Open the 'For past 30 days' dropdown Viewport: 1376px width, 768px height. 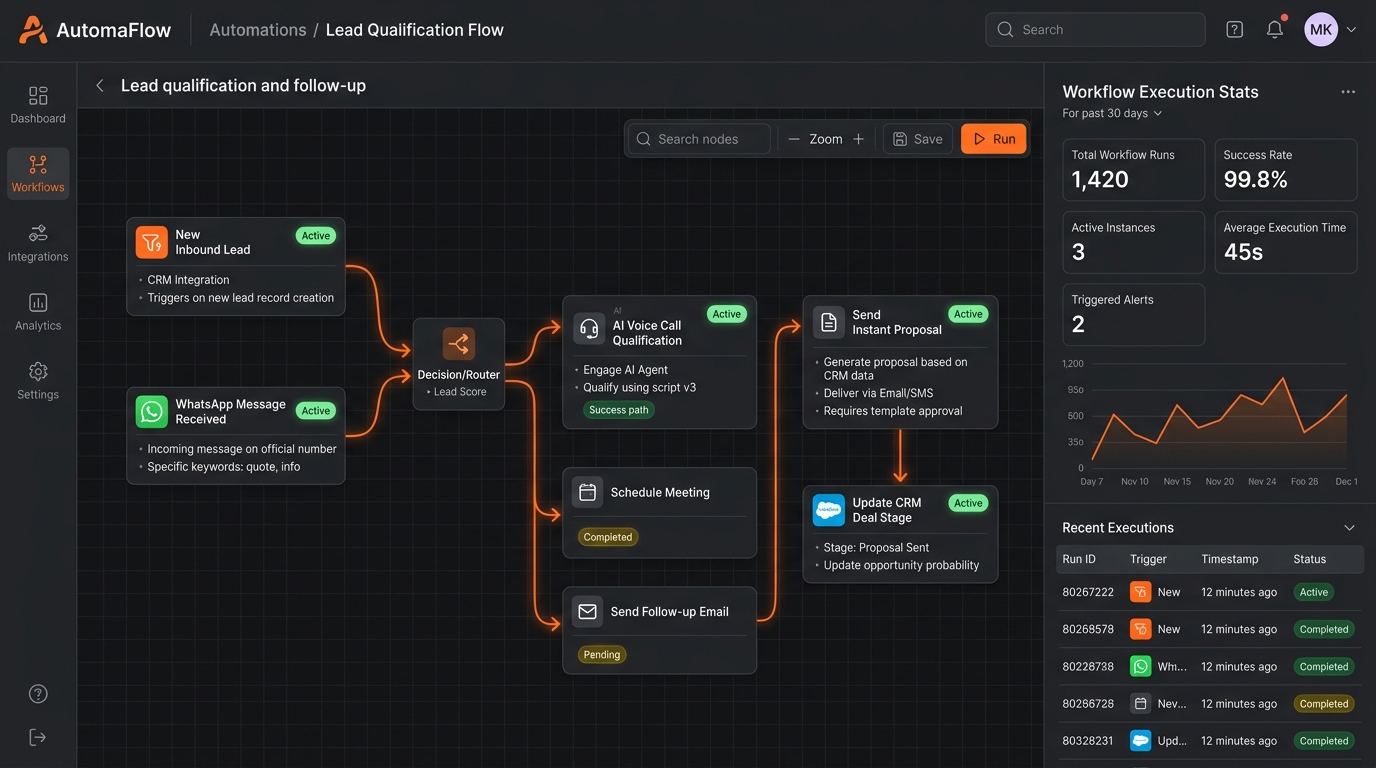1112,113
